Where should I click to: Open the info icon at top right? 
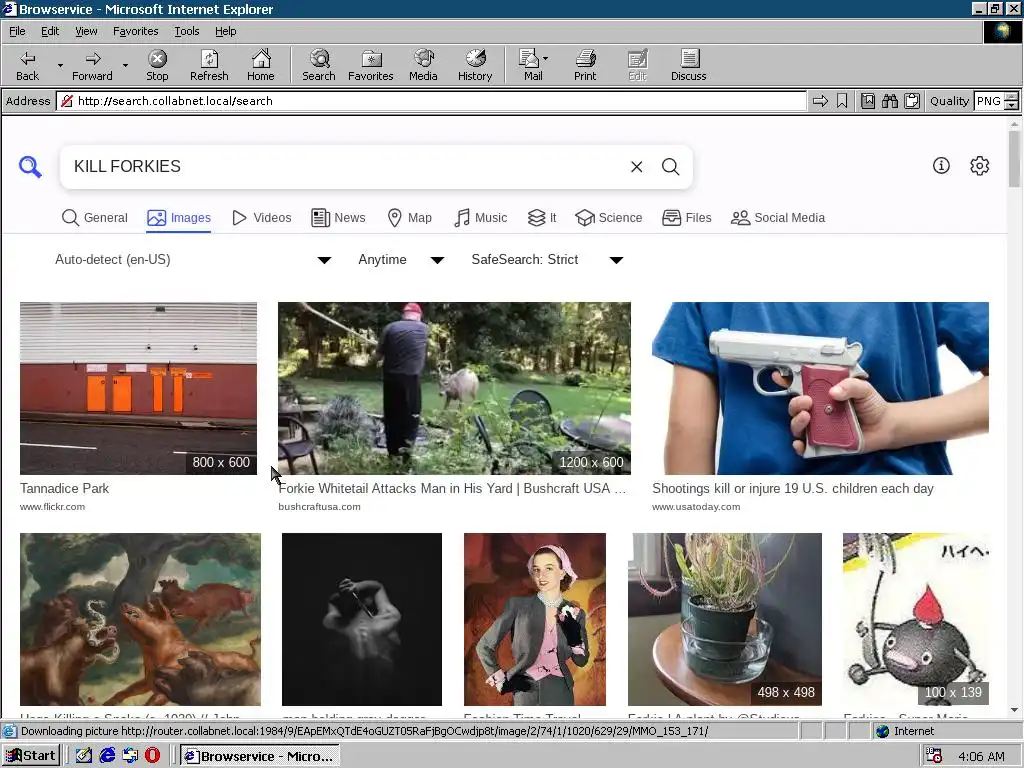pyautogui.click(x=941, y=166)
